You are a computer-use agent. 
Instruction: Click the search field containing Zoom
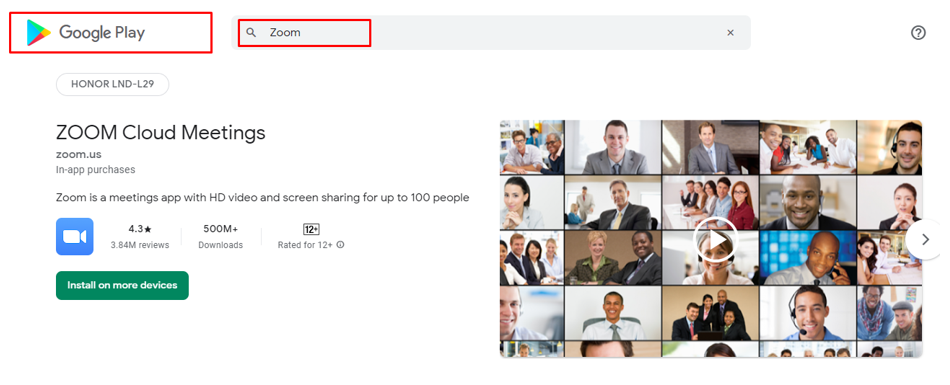[491, 33]
